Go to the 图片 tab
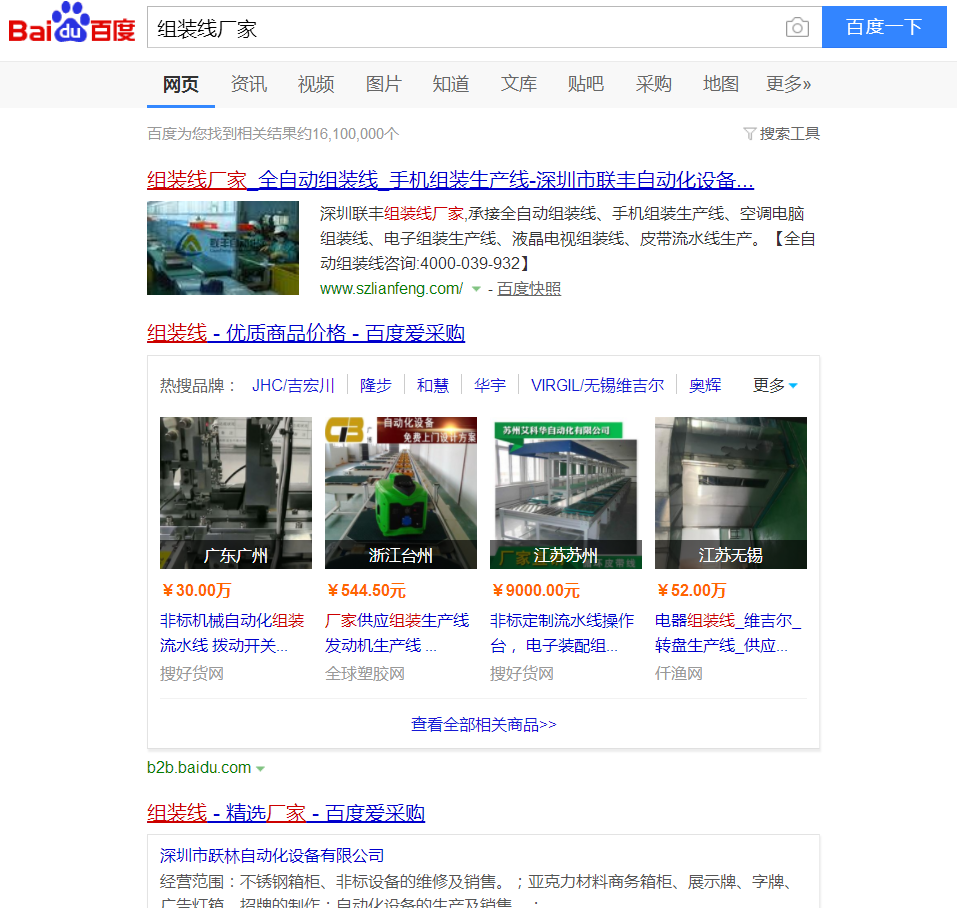 coord(383,84)
